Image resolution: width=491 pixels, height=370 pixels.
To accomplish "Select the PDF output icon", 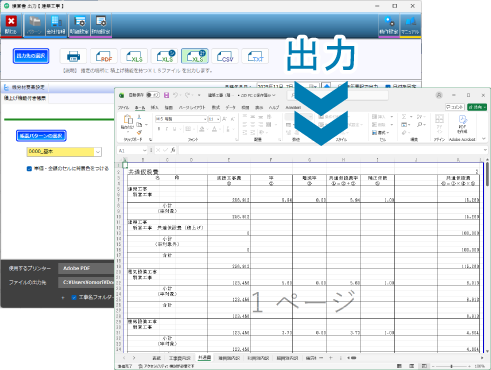I will coord(104,56).
